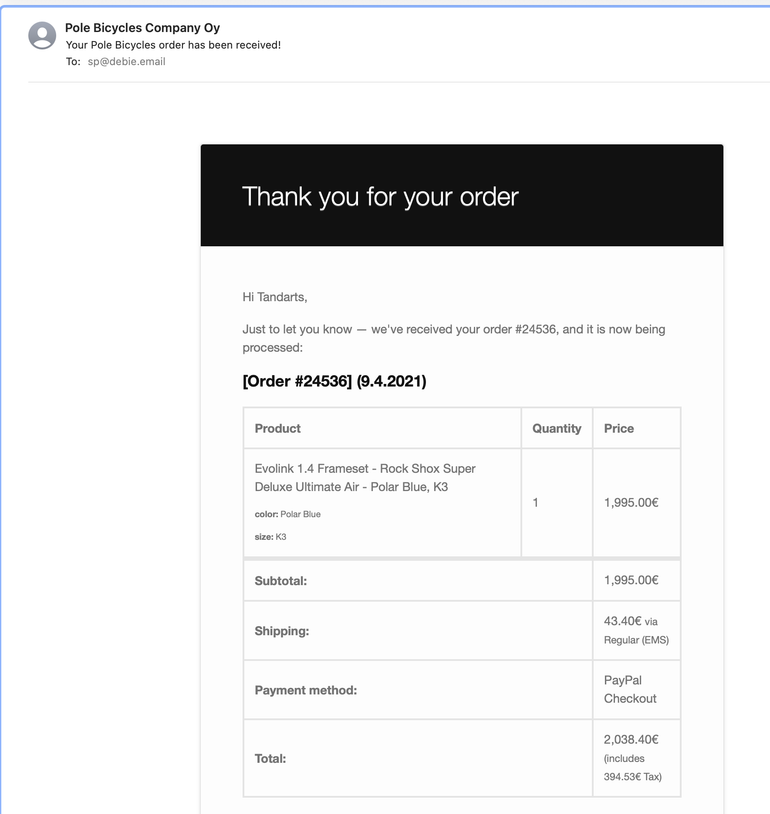Click the Total row label
Image resolution: width=770 pixels, height=814 pixels.
tap(271, 758)
